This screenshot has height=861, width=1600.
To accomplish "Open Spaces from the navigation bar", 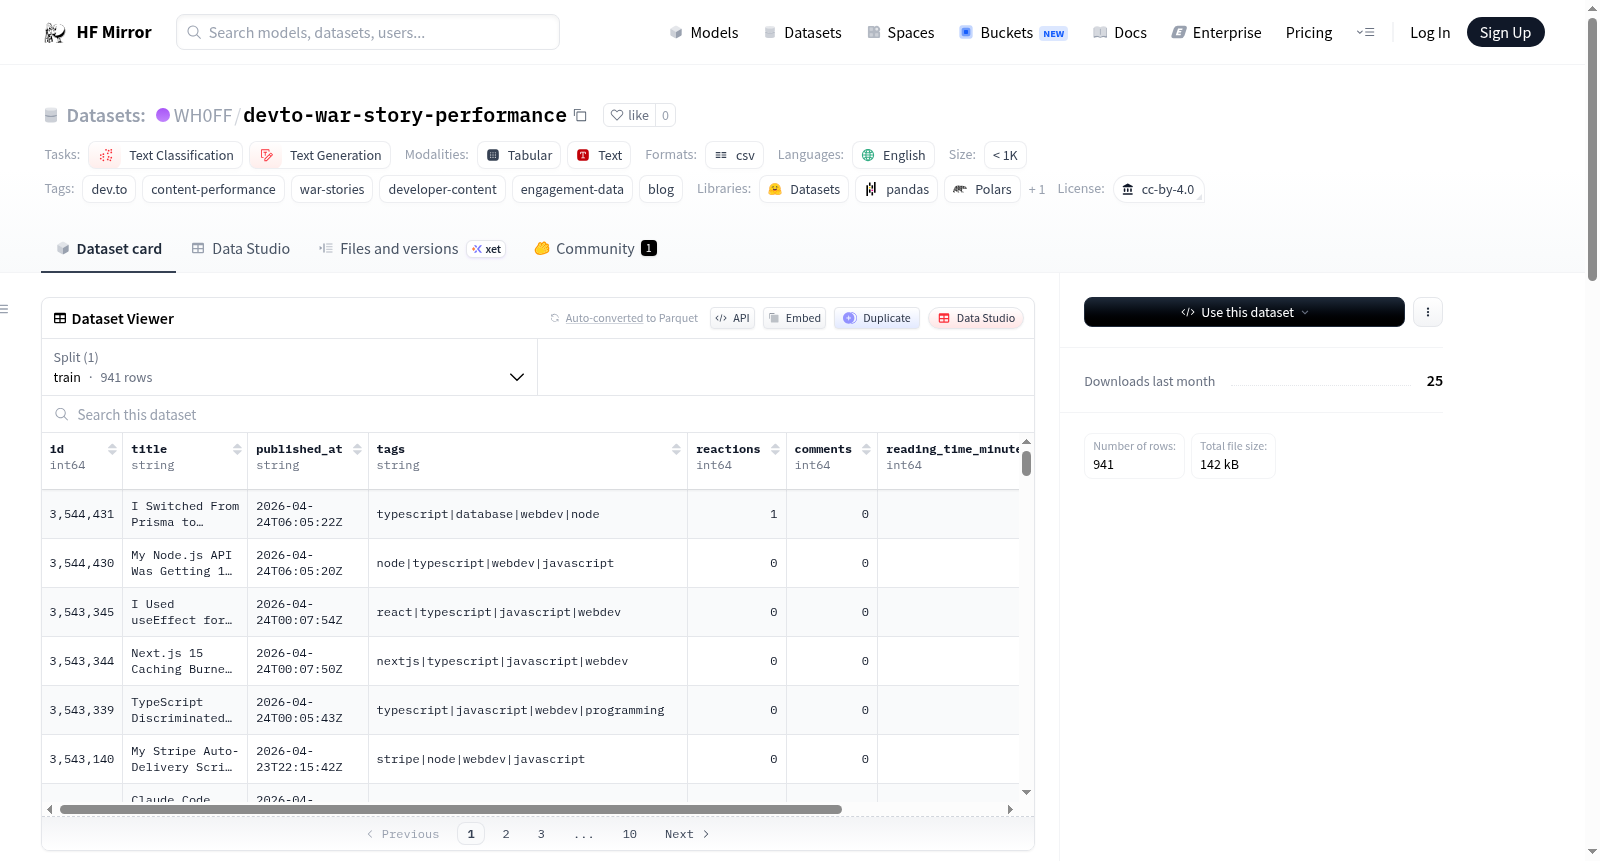I will [x=901, y=33].
